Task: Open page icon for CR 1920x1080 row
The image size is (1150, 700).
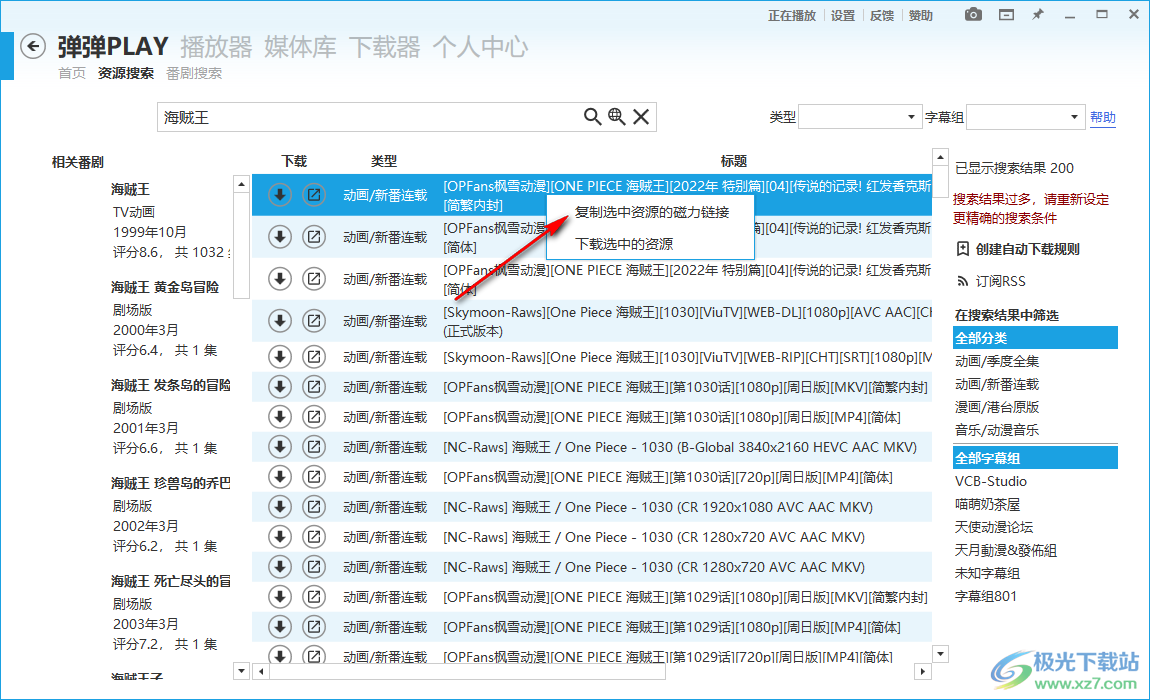Action: tap(314, 508)
